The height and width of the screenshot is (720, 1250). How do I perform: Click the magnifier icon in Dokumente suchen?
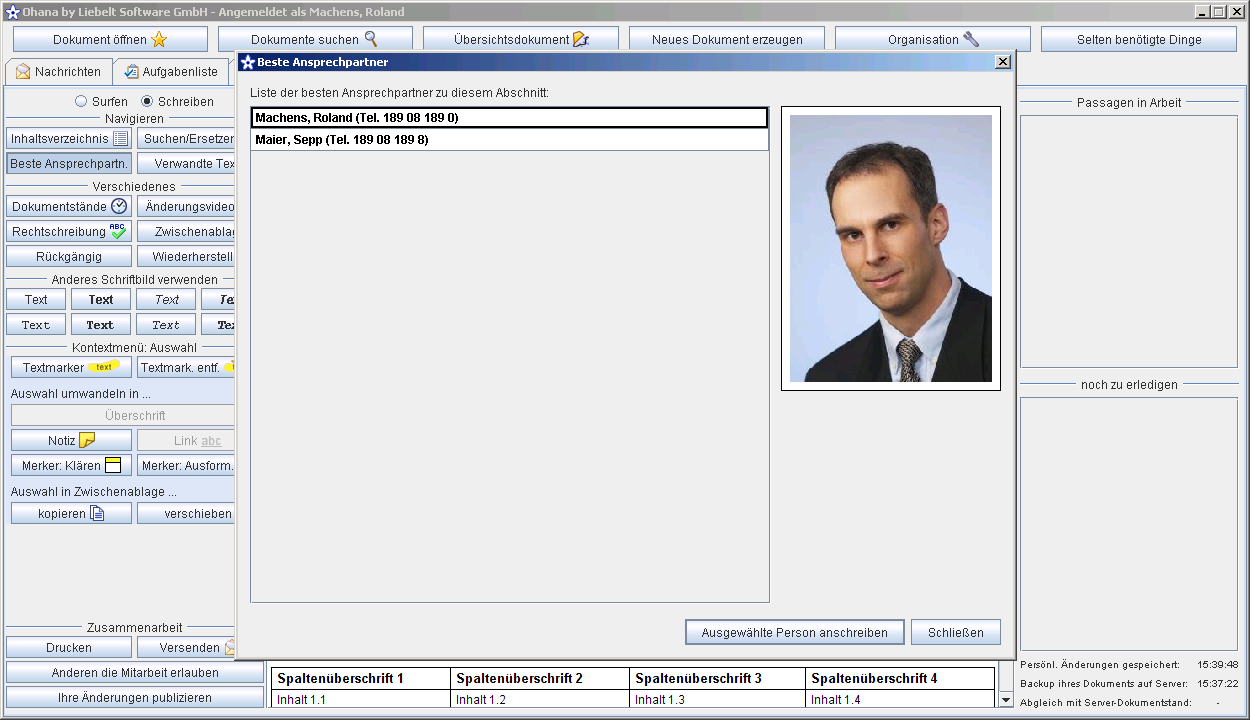[x=371, y=40]
